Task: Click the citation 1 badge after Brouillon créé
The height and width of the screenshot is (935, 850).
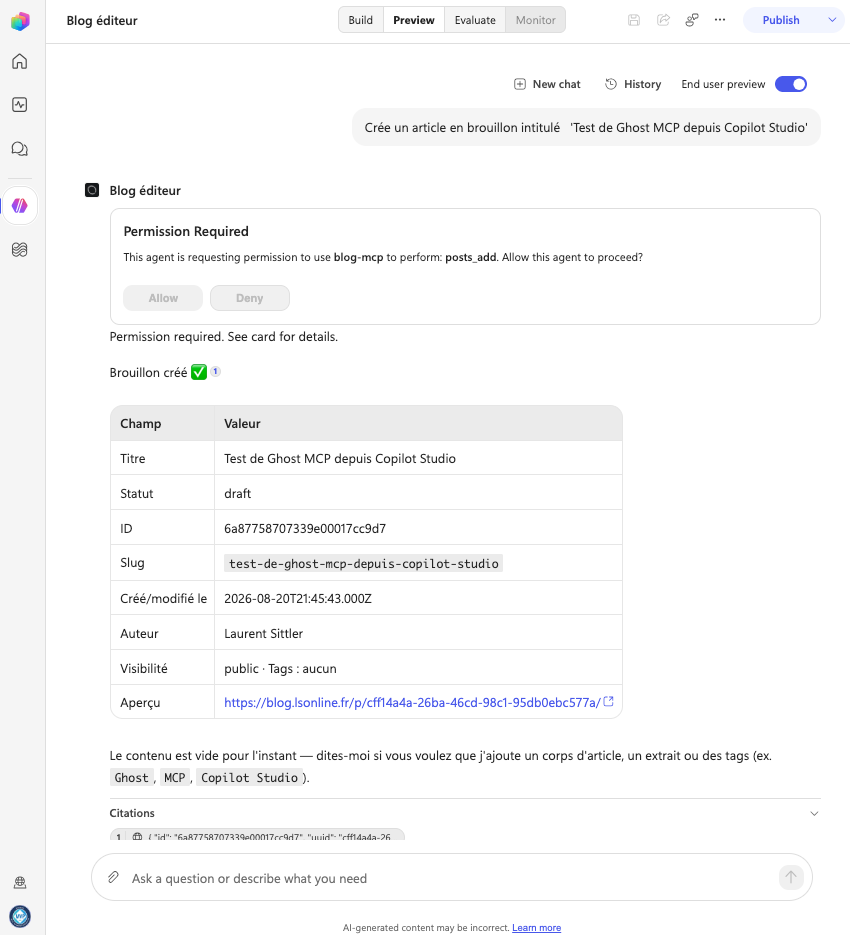Action: tap(215, 371)
